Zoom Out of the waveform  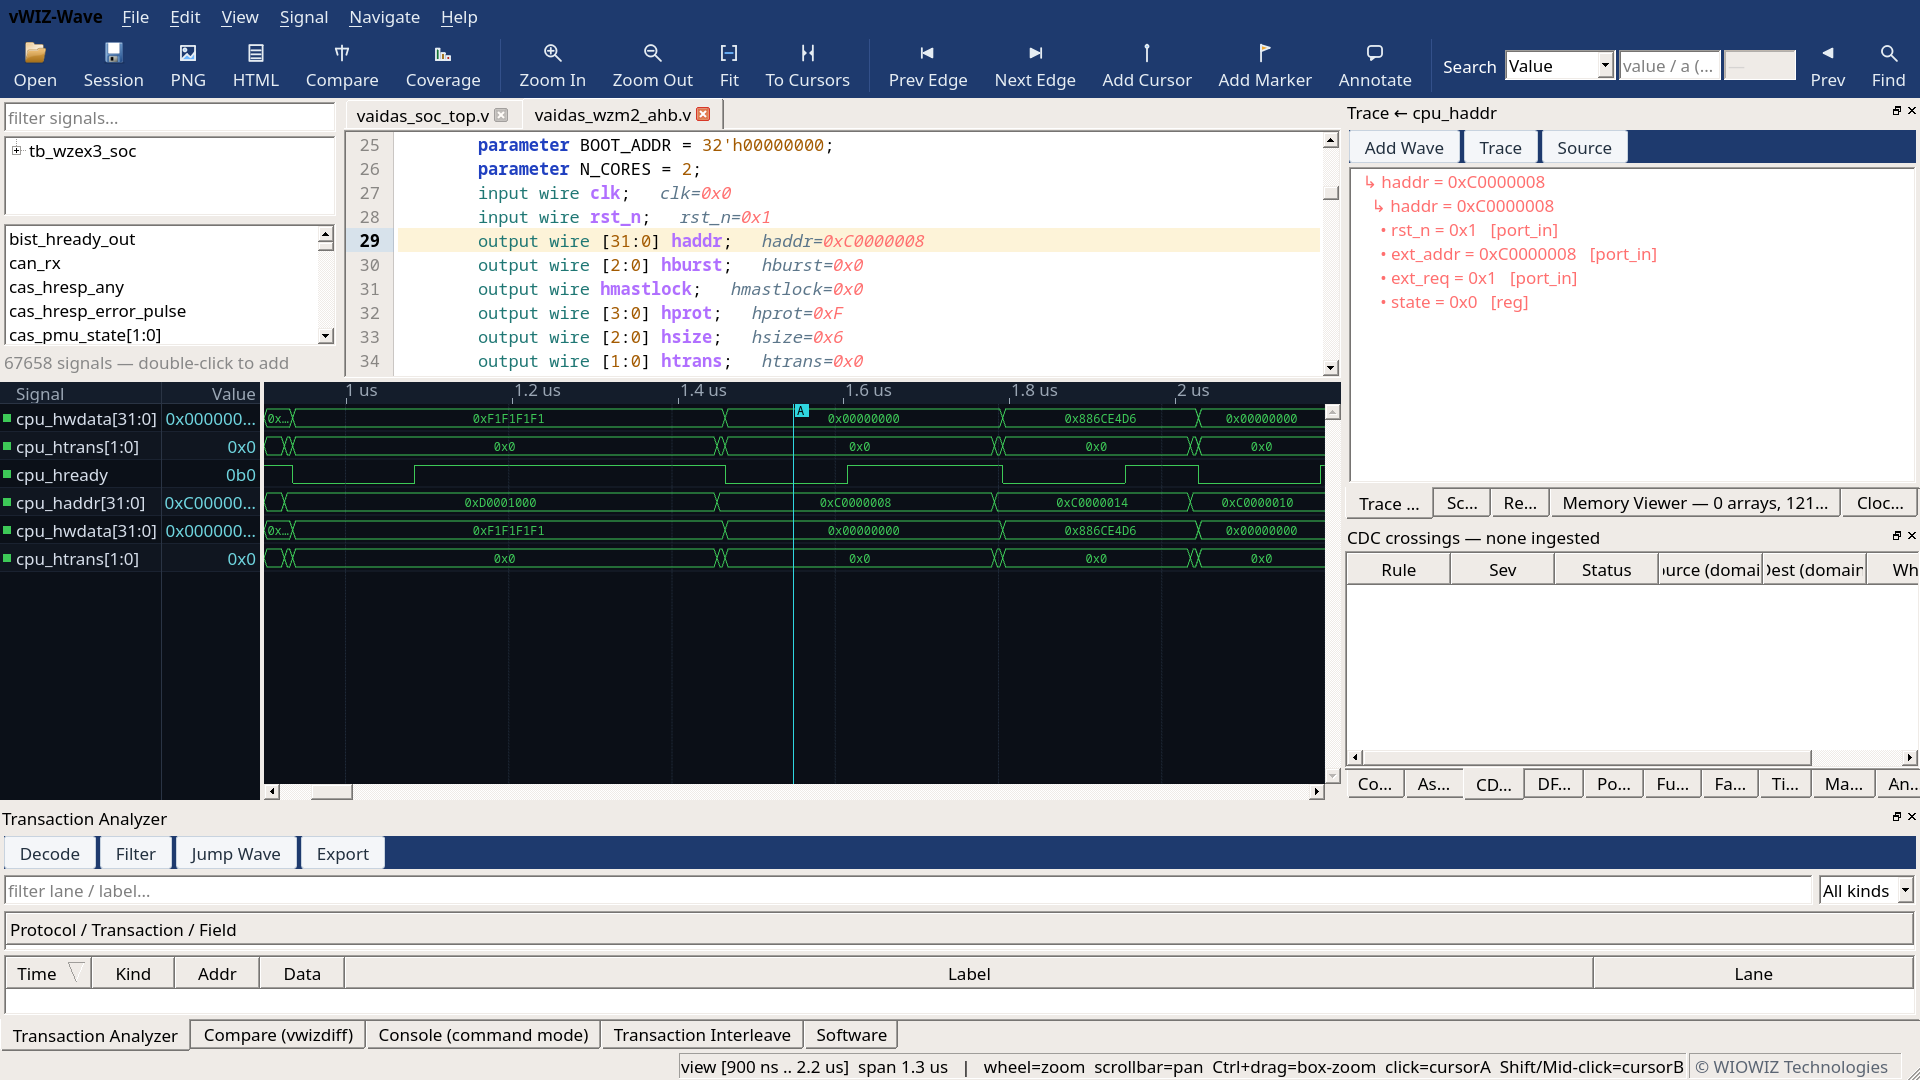pos(652,65)
